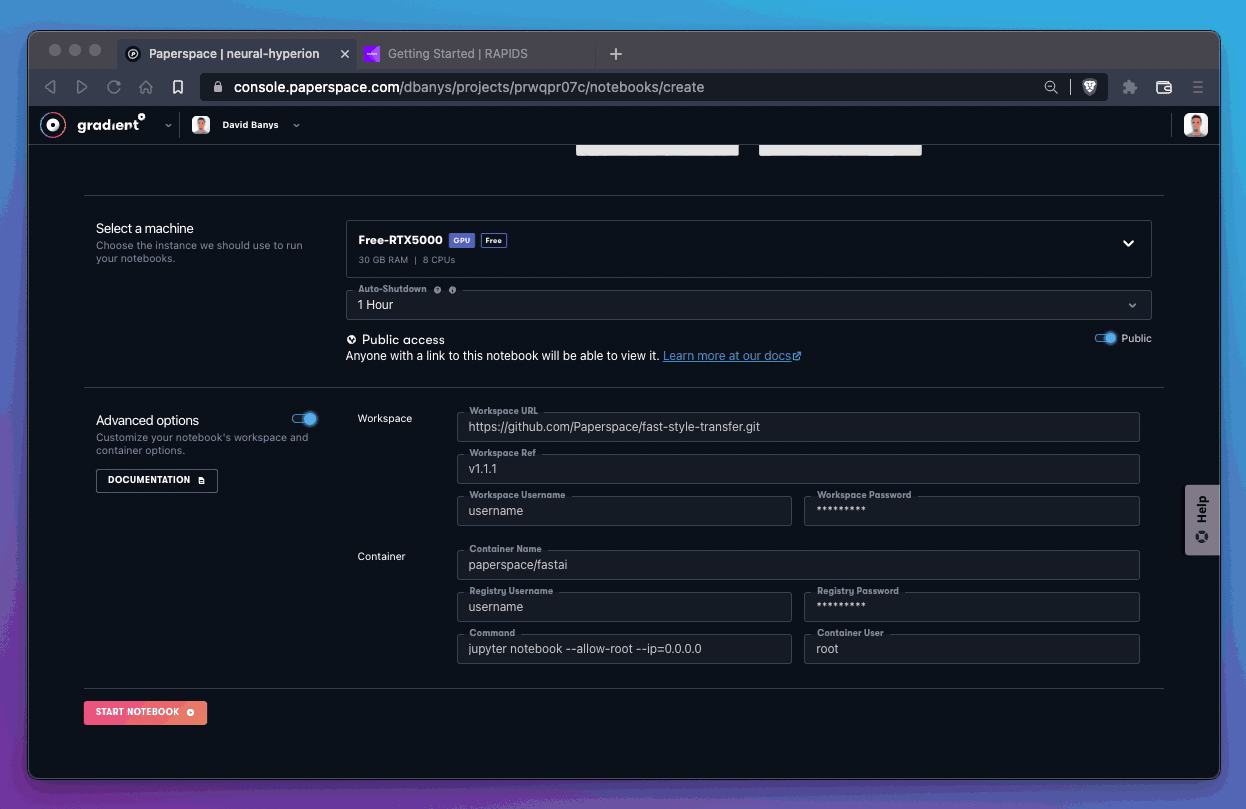Viewport: 1246px width, 809px height.
Task: Click the 'Workspace' section label
Action: tap(385, 418)
